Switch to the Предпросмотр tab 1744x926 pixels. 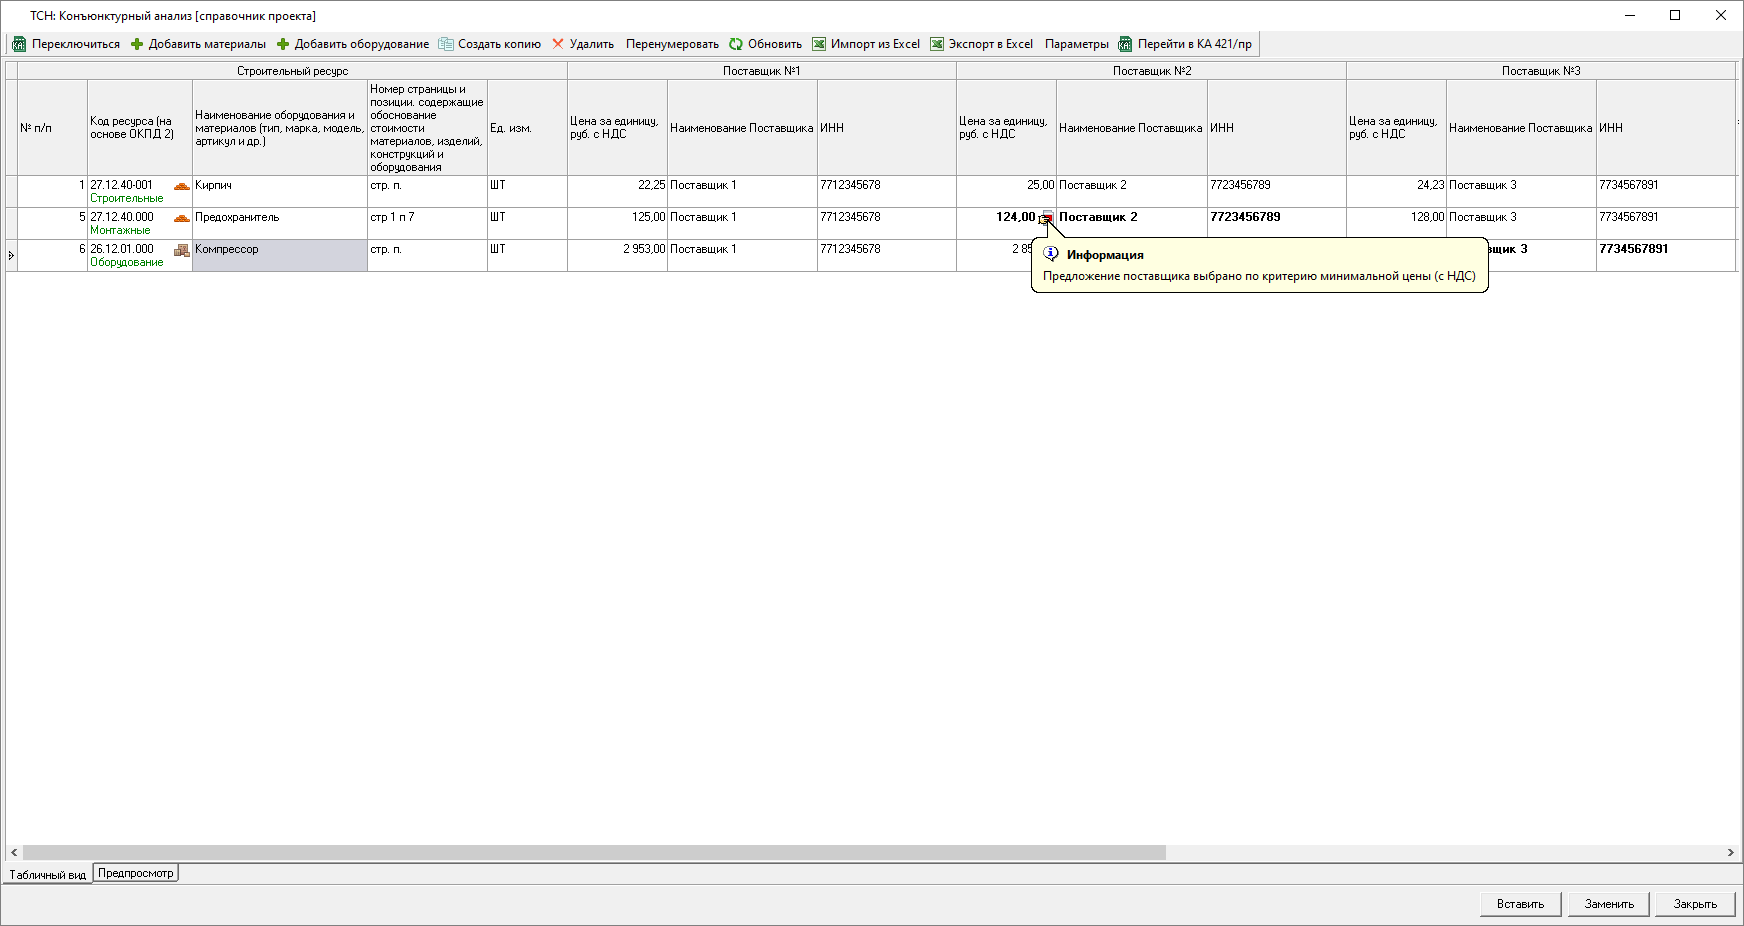[x=136, y=873]
